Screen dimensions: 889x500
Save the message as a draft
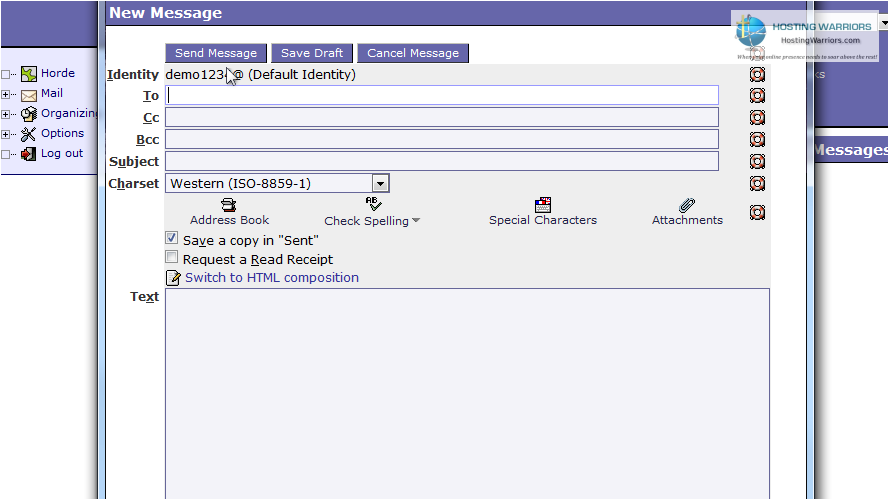click(x=312, y=53)
